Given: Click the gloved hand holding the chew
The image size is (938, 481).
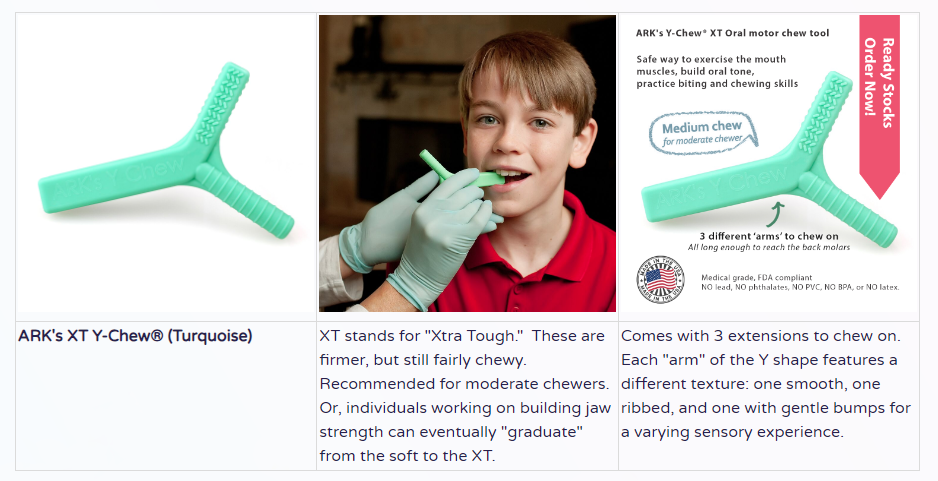Looking at the screenshot, I should (441, 233).
